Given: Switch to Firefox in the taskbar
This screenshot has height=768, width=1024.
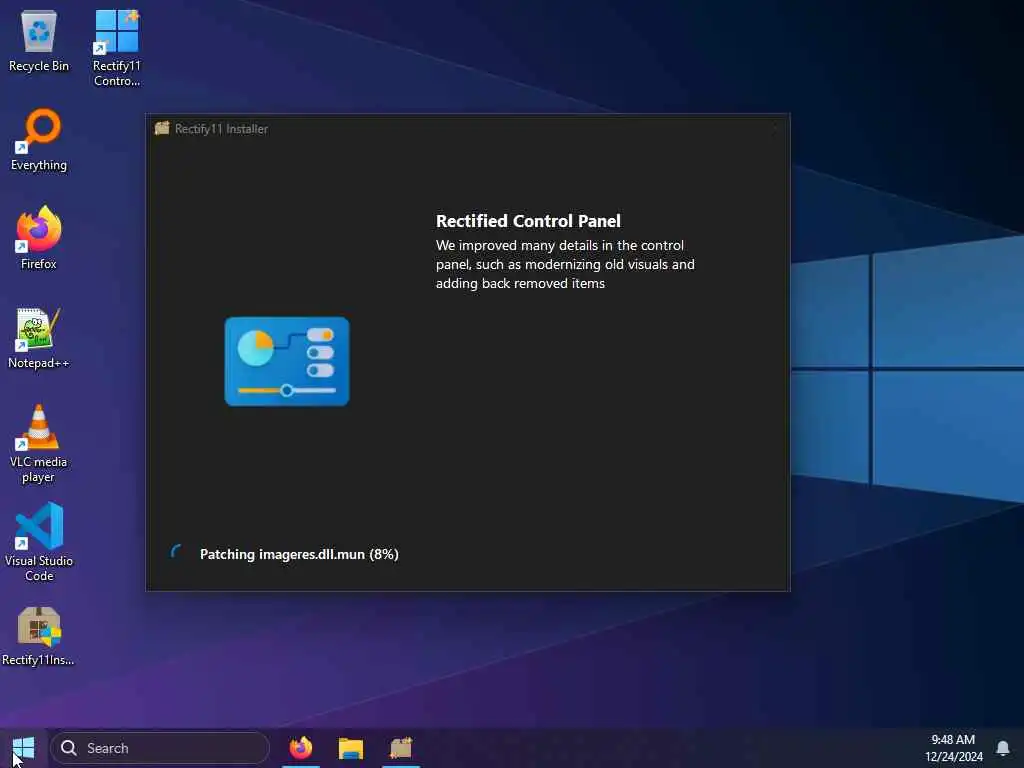Looking at the screenshot, I should coord(301,748).
